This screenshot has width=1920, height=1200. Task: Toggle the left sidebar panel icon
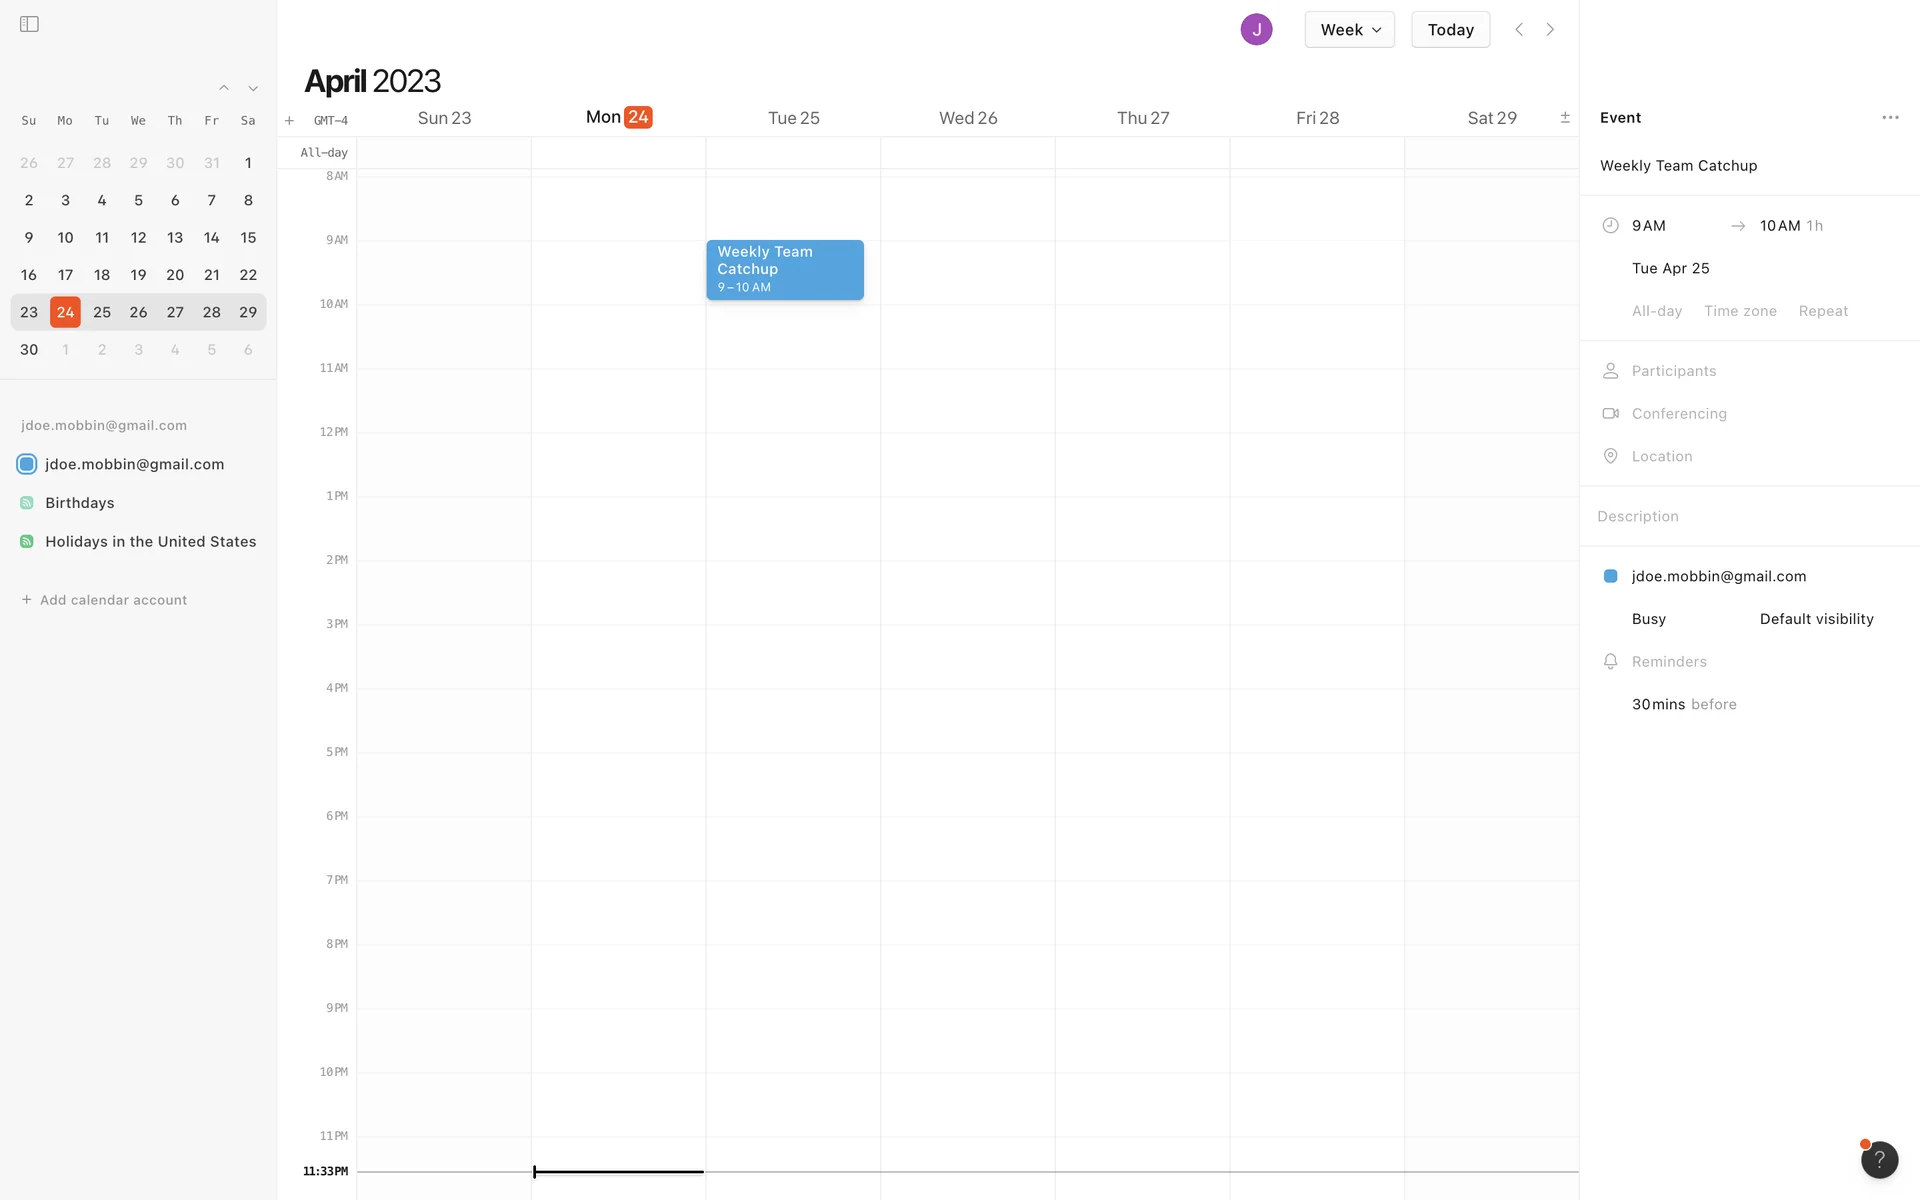pyautogui.click(x=29, y=24)
